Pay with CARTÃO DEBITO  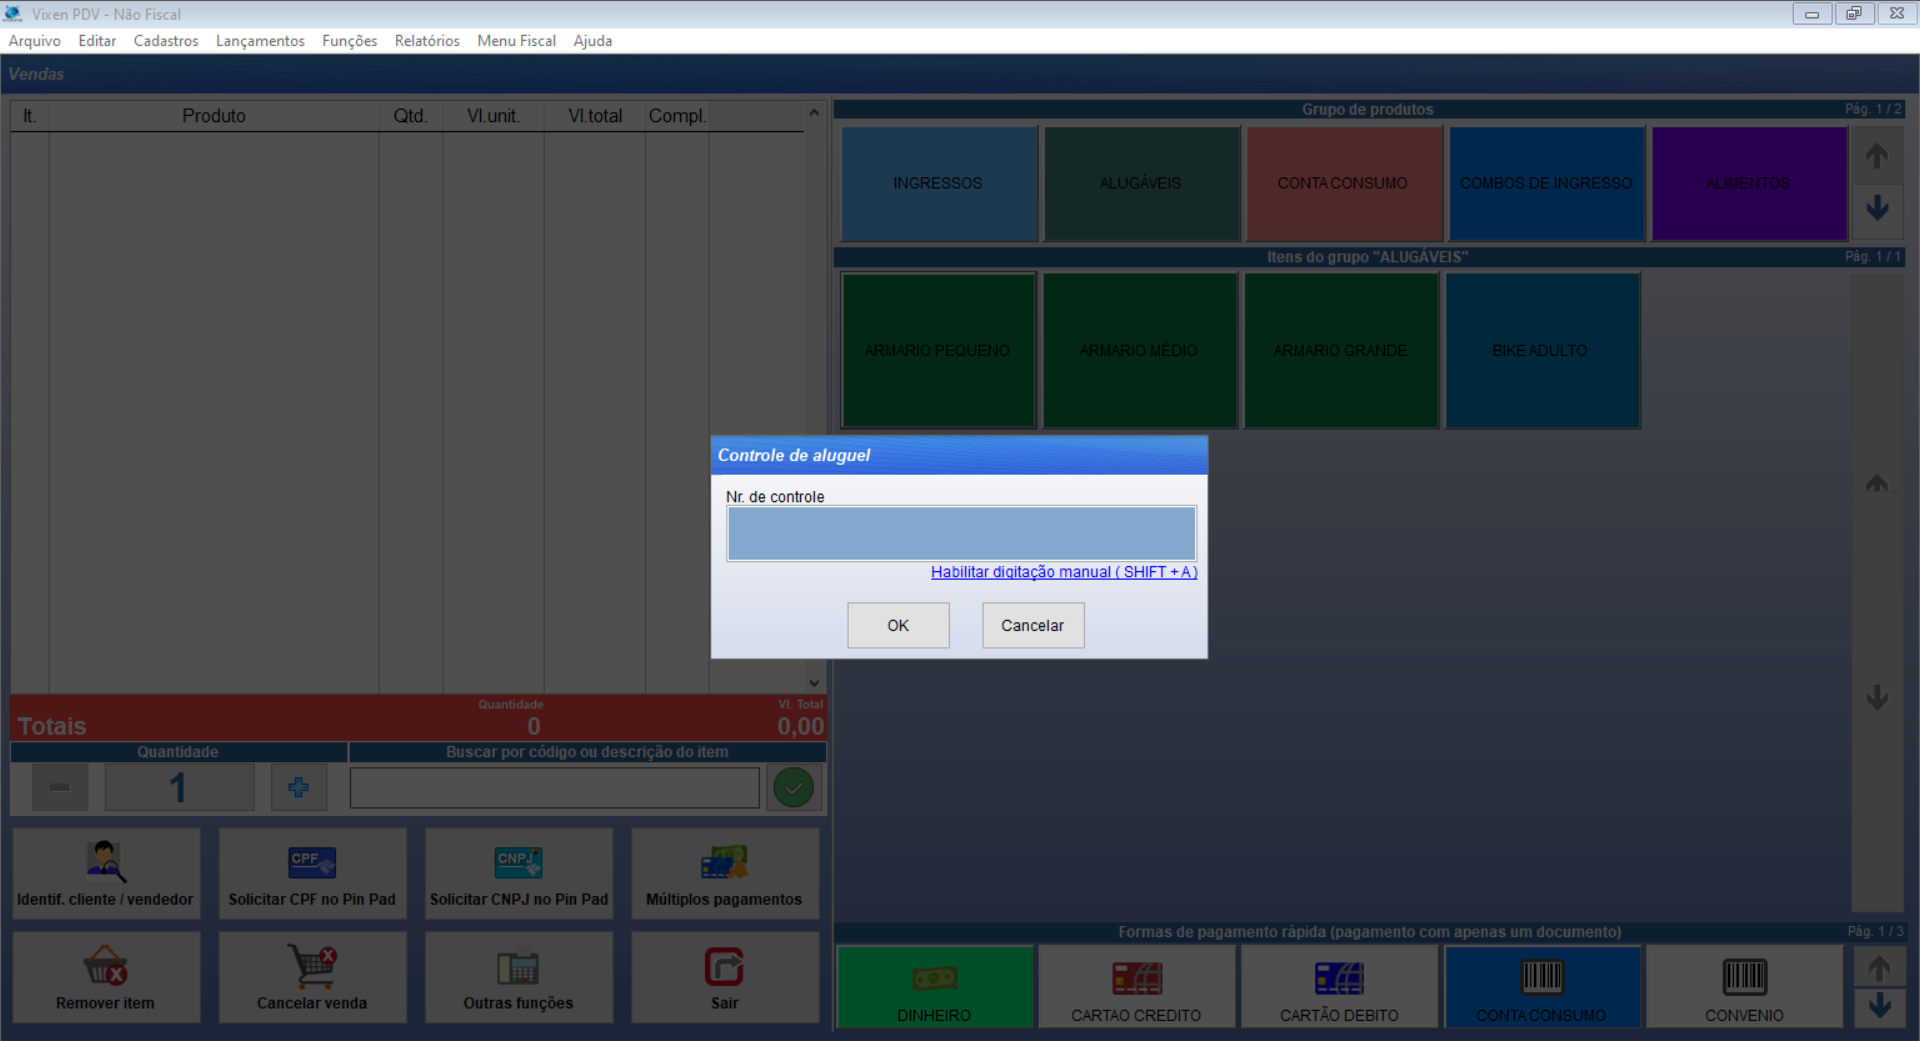click(x=1340, y=986)
